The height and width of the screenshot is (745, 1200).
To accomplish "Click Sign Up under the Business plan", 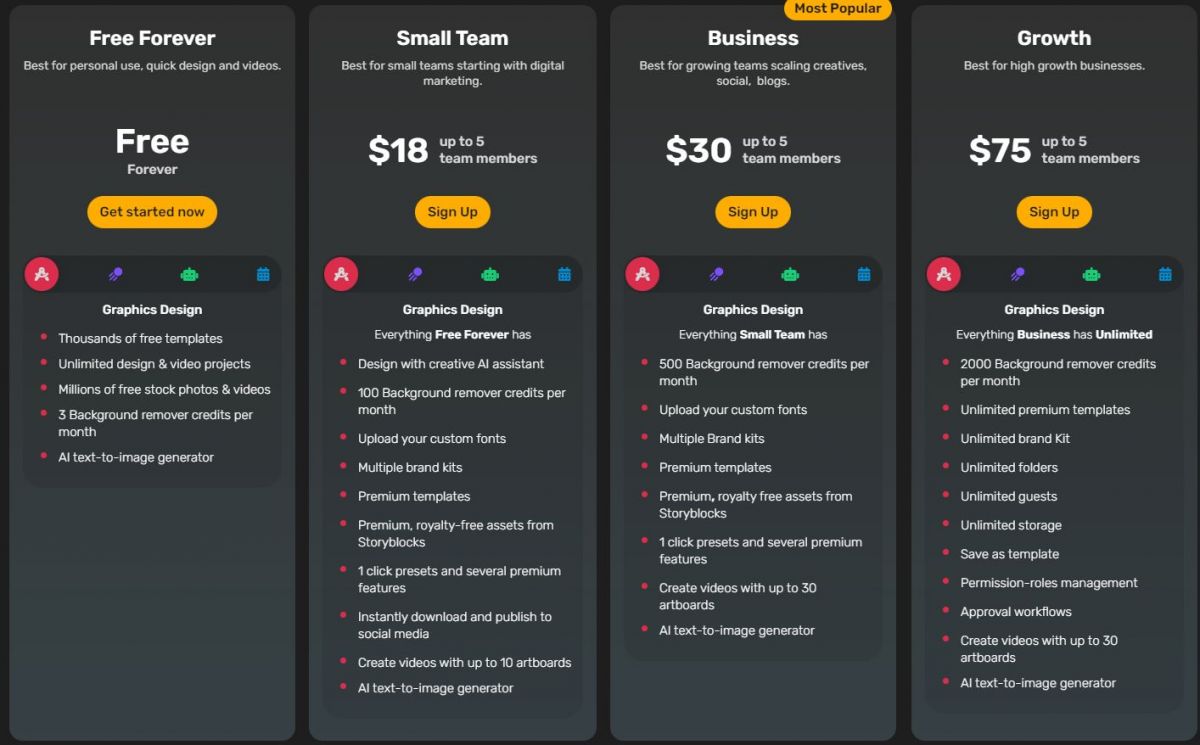I will point(753,211).
